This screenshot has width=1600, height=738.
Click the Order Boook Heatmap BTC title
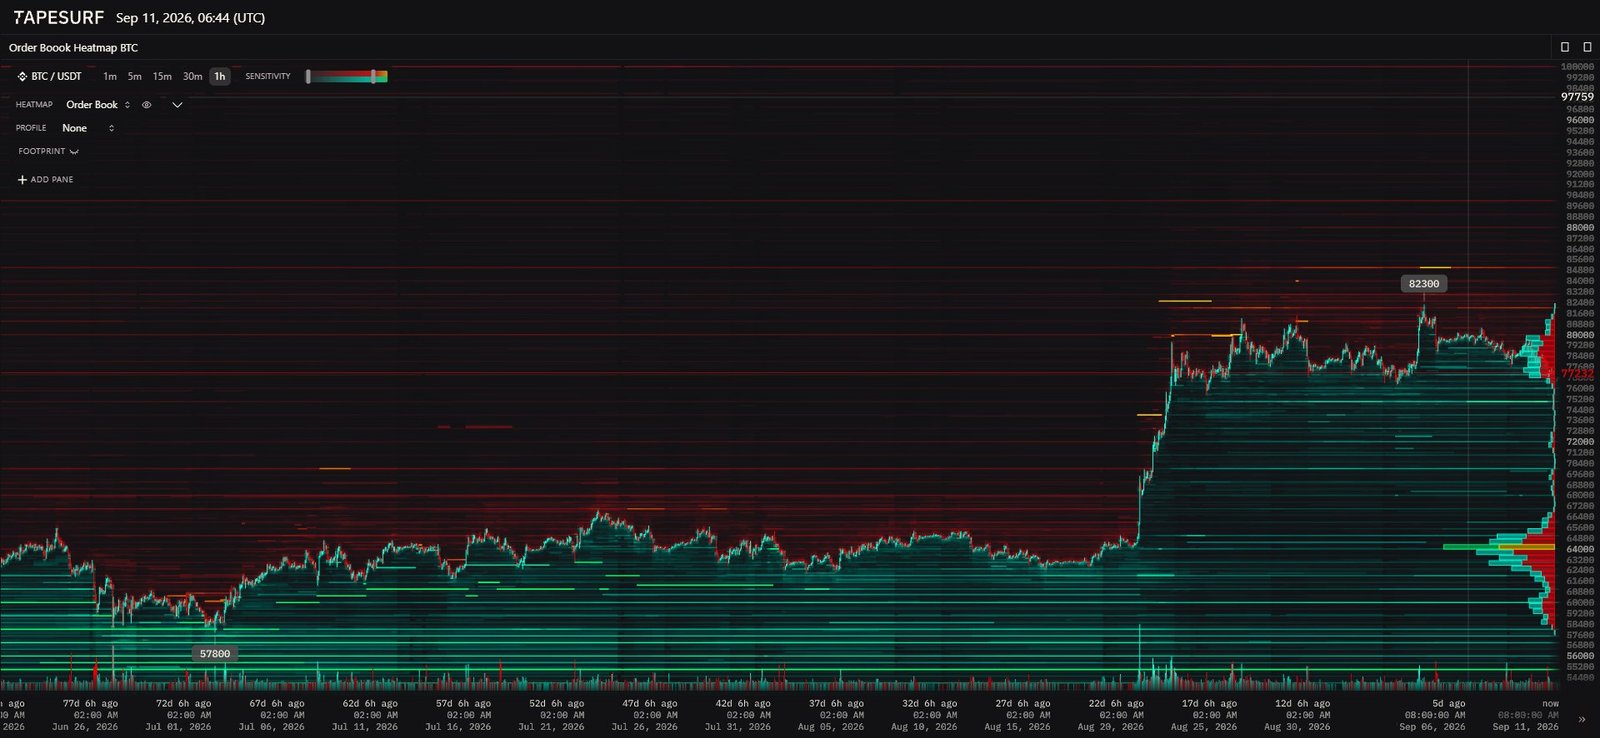pos(74,48)
